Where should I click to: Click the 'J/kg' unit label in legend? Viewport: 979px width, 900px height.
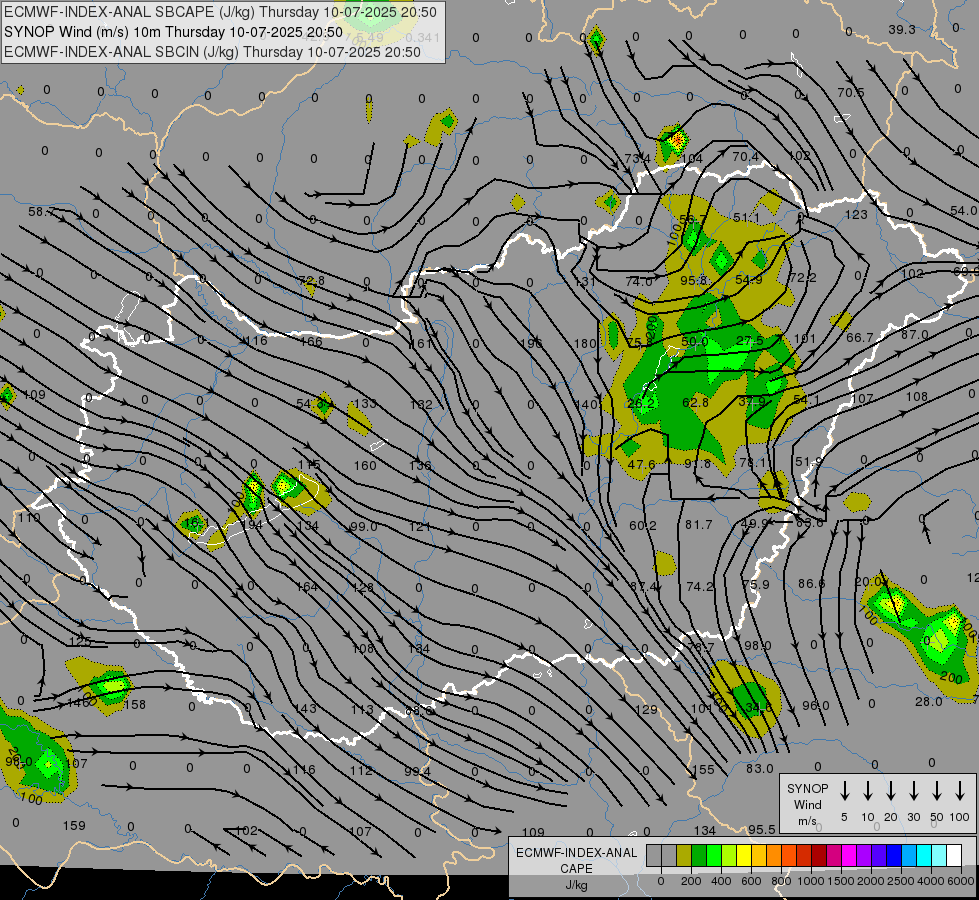tap(576, 885)
